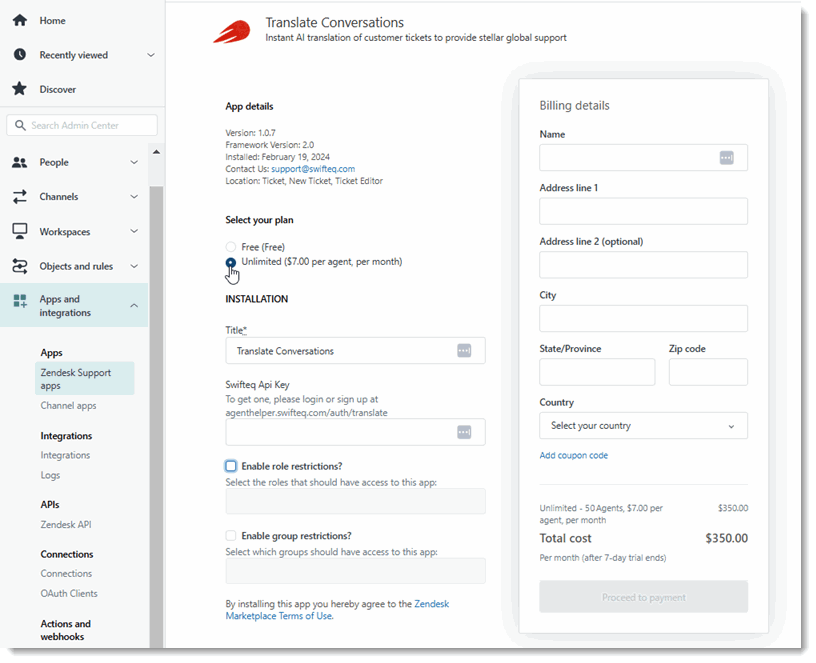The height and width of the screenshot is (663, 816).
Task: Click the red Translate Conversations app logo
Action: 232,31
